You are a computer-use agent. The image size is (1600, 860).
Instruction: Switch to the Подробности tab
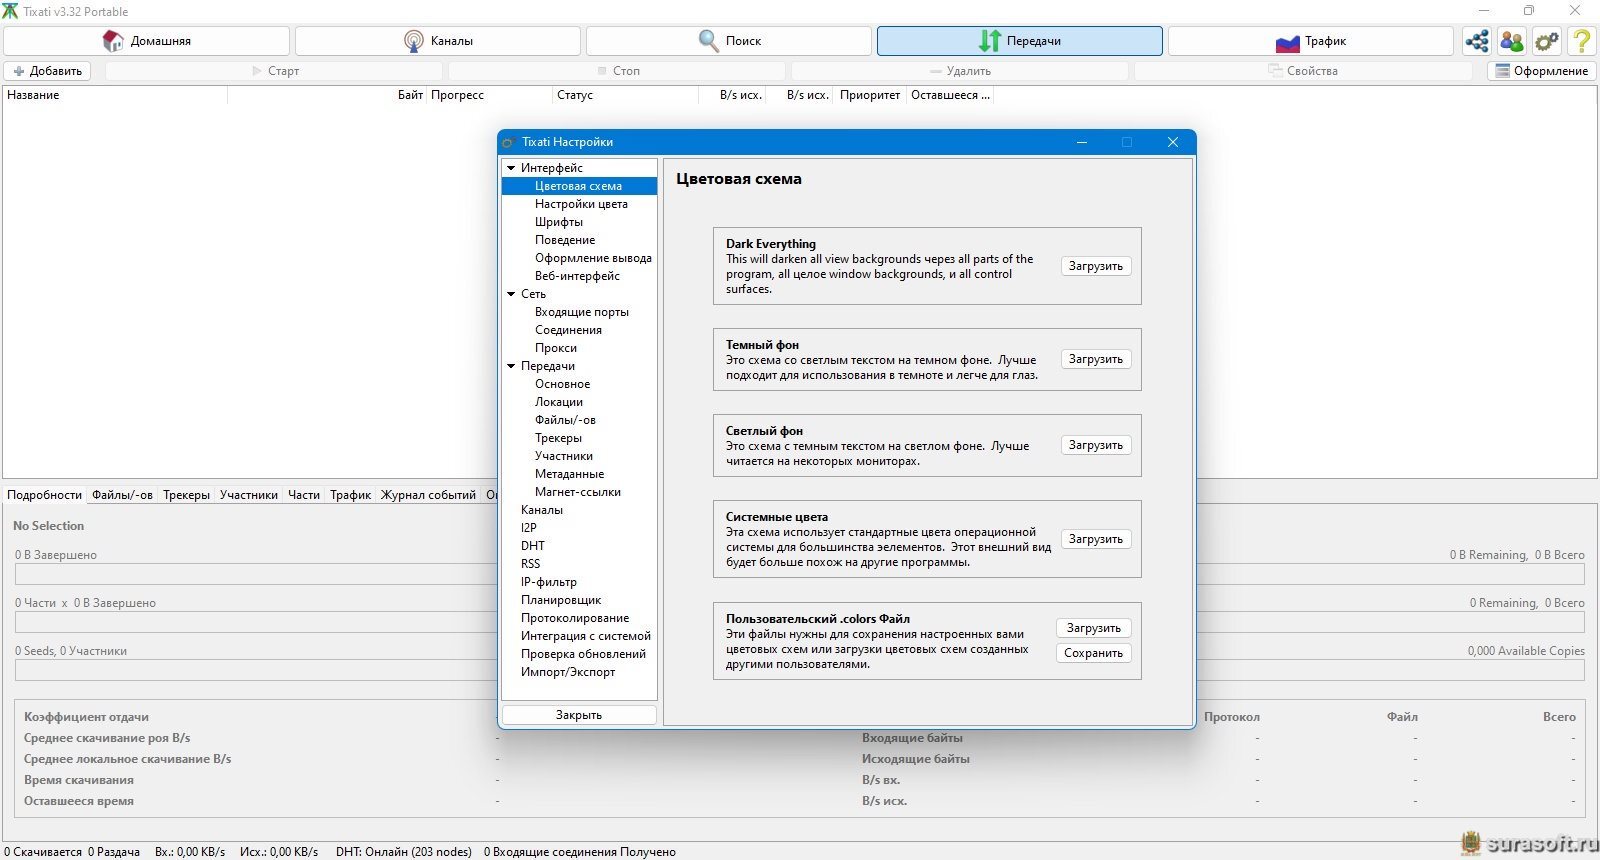pyautogui.click(x=44, y=495)
